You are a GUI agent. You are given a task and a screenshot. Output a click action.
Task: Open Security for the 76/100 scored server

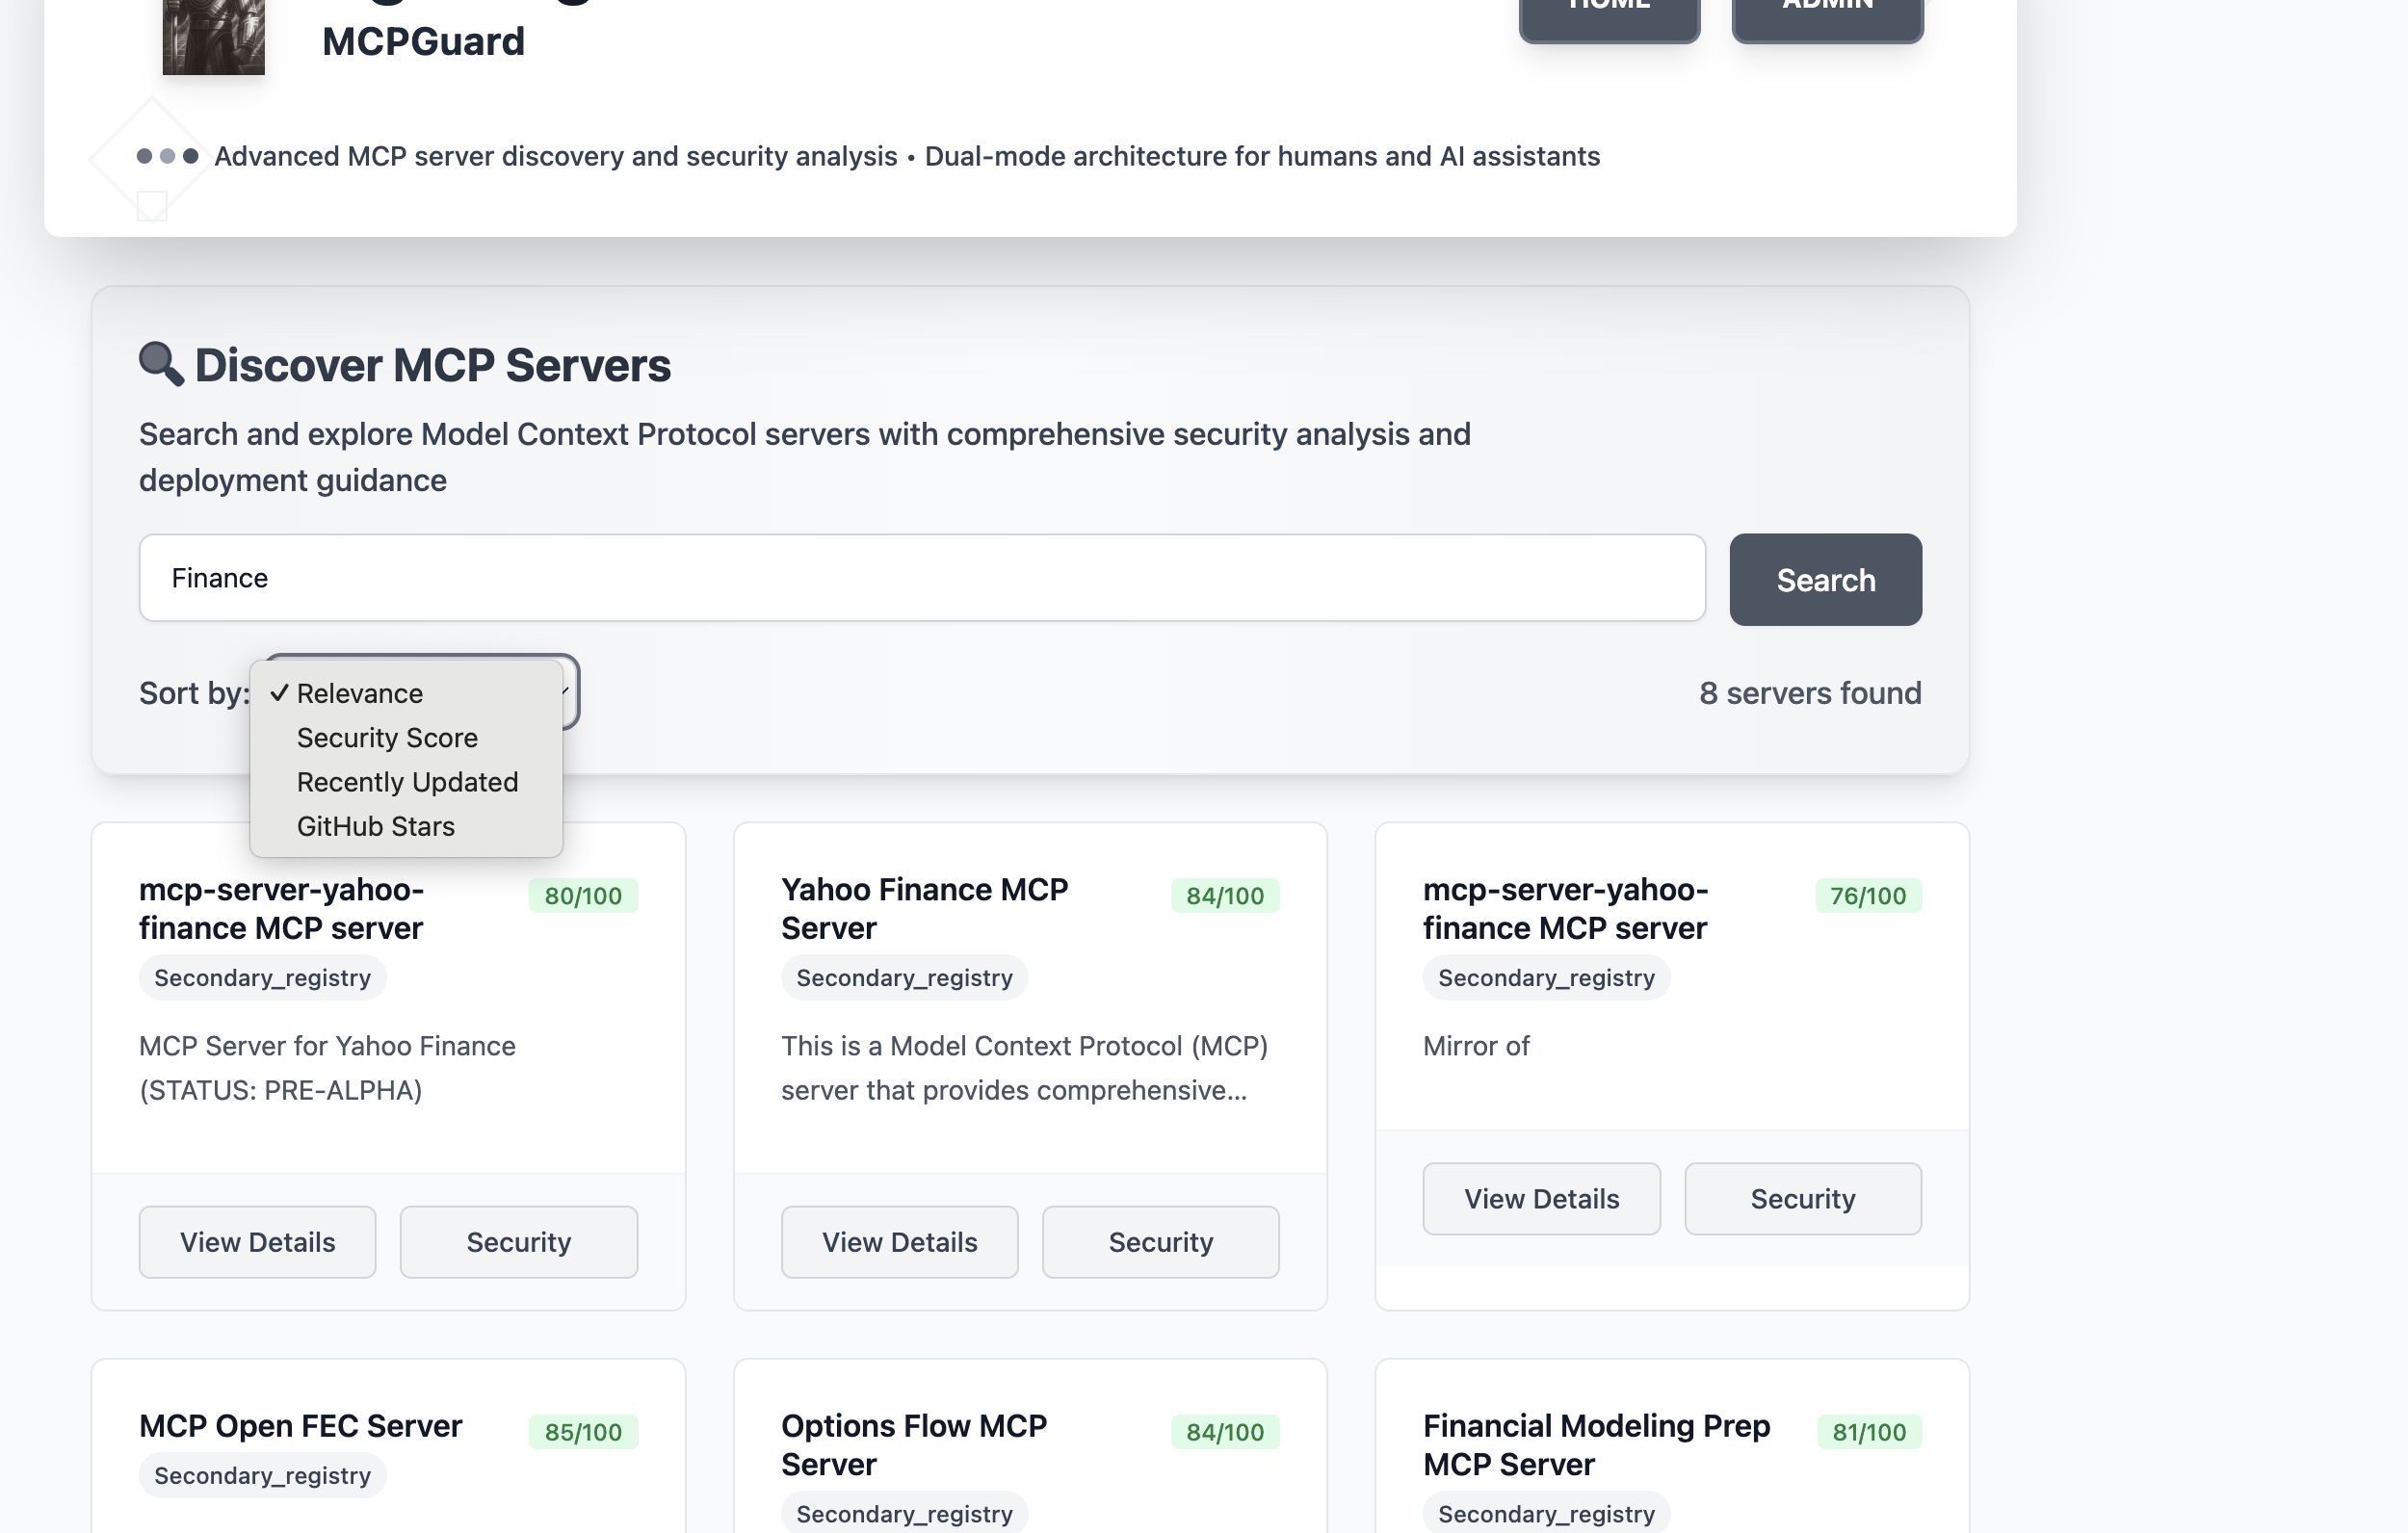(x=1802, y=1199)
